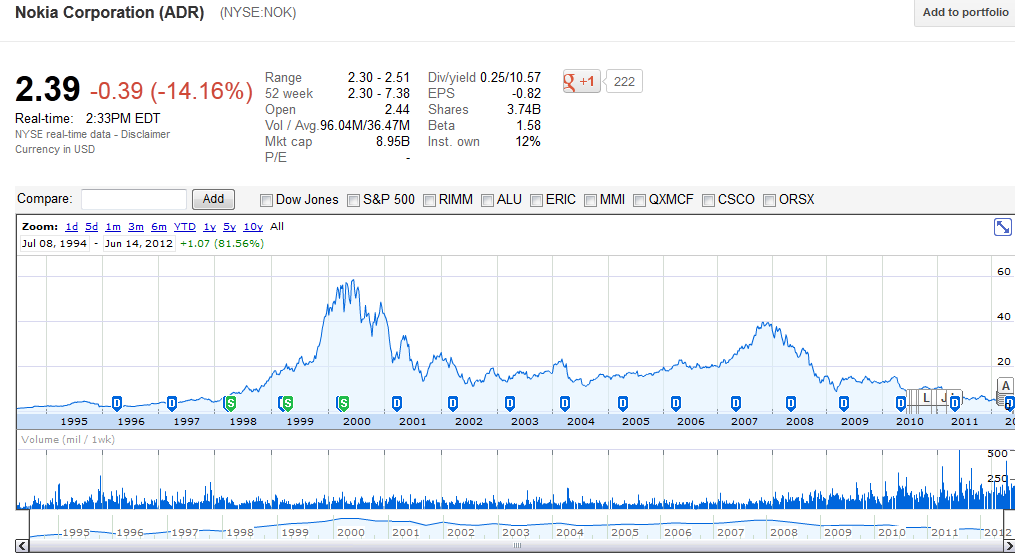Image resolution: width=1015 pixels, height=553 pixels.
Task: Click Add to portfolio button
Action: tap(965, 12)
